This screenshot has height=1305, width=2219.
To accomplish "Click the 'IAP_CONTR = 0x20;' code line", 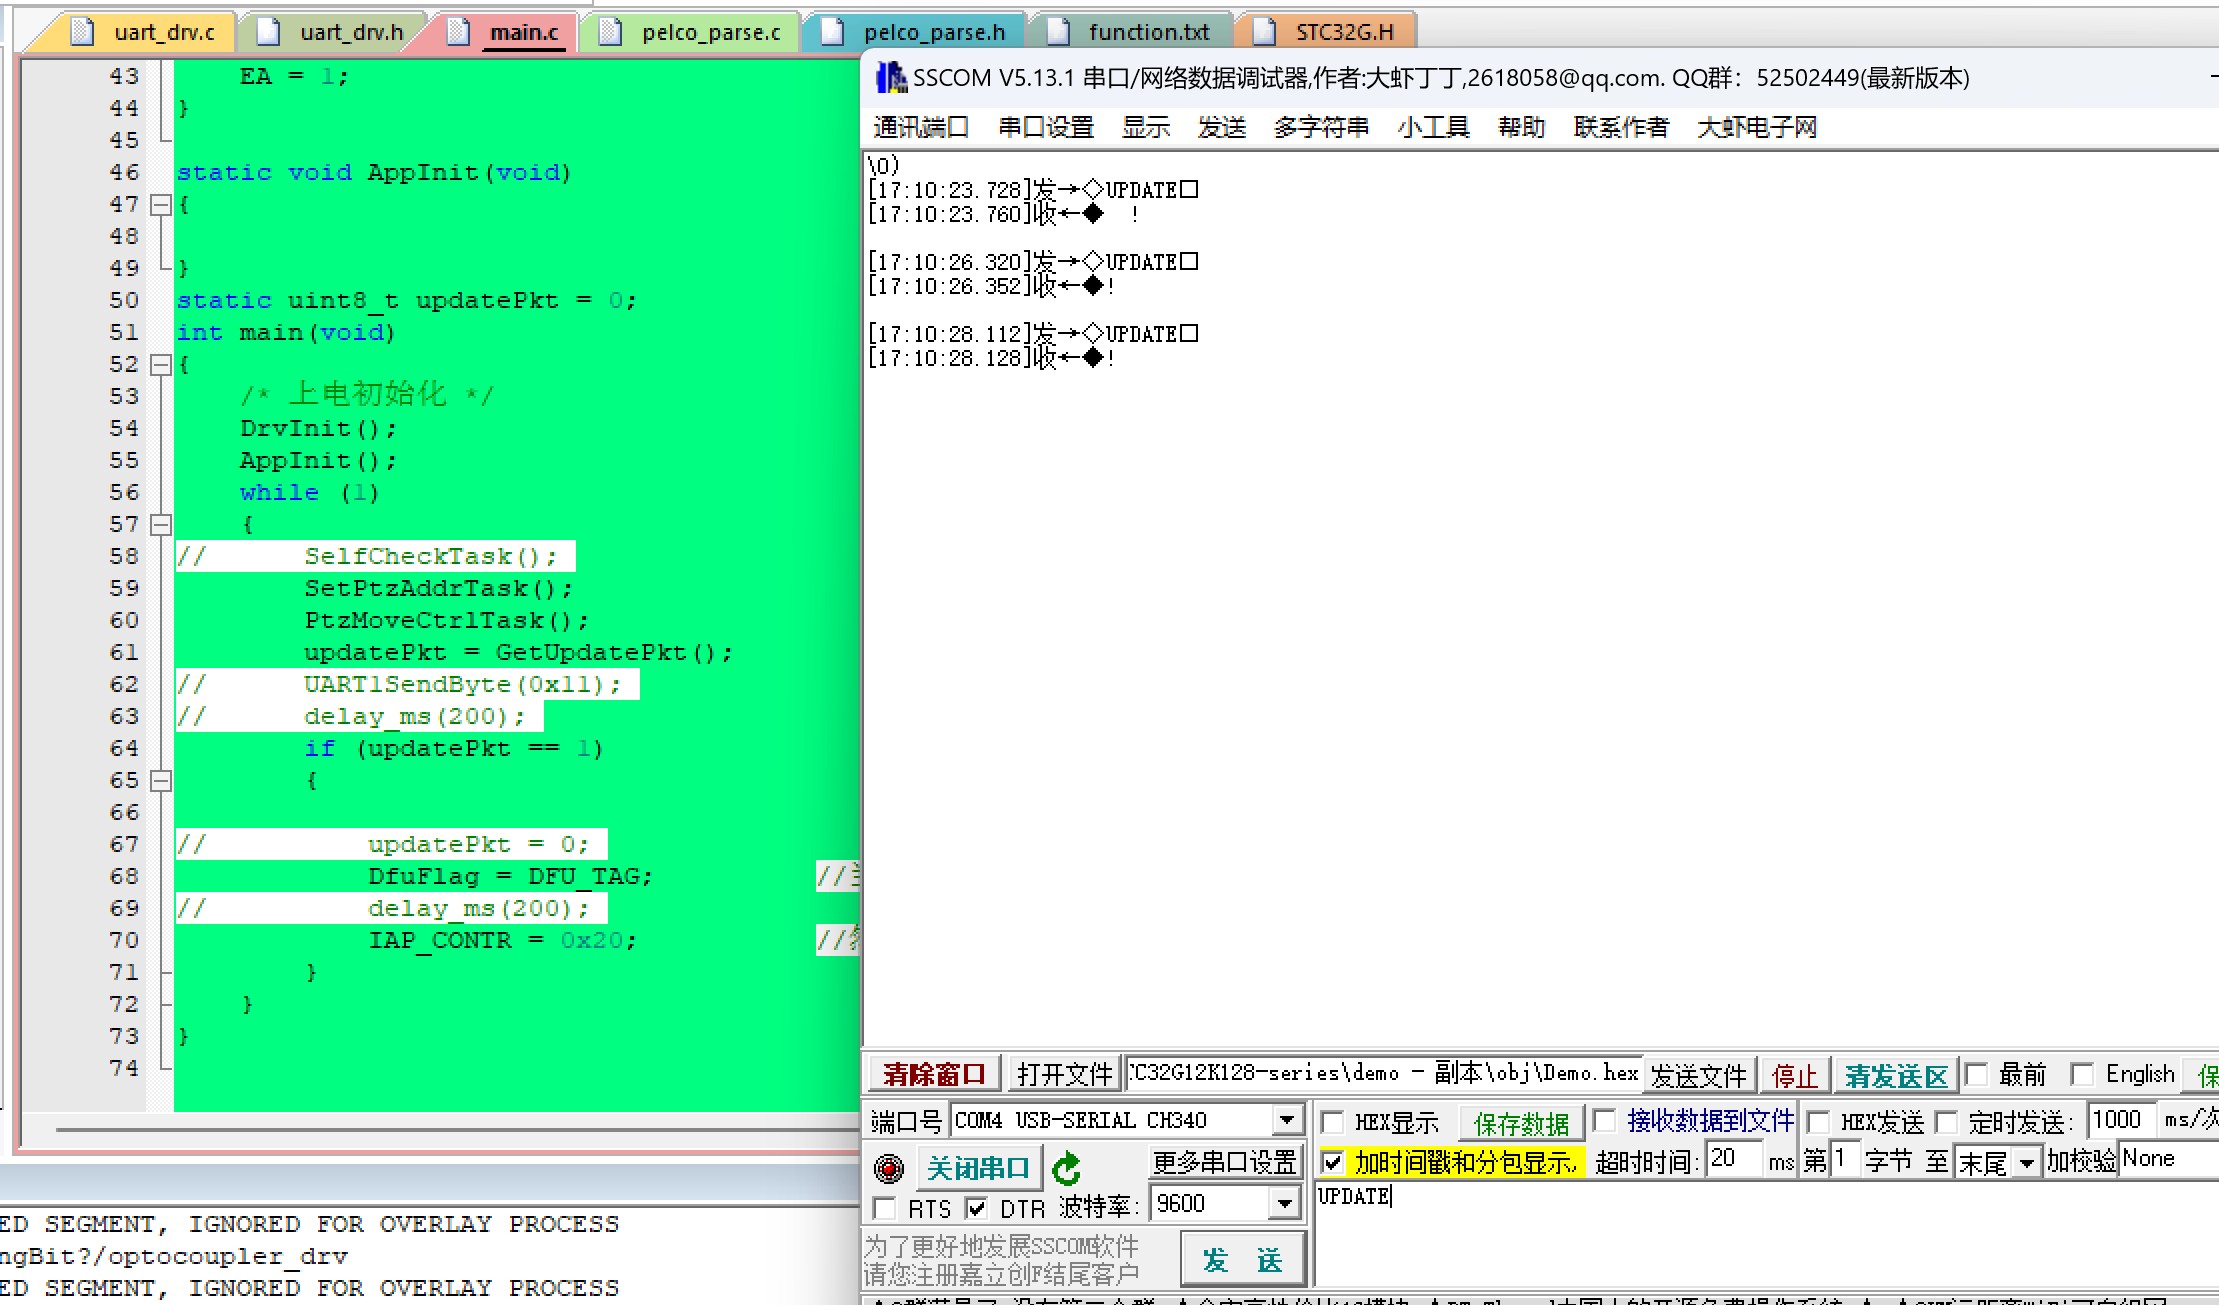I will click(502, 940).
